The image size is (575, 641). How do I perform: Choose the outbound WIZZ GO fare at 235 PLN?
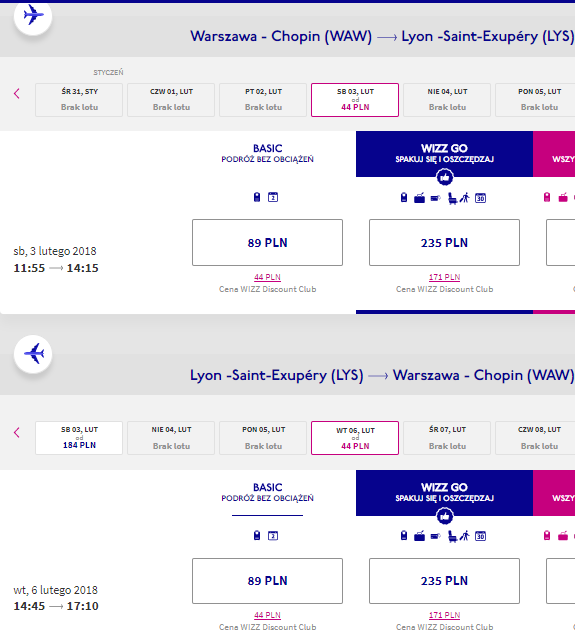pos(444,242)
